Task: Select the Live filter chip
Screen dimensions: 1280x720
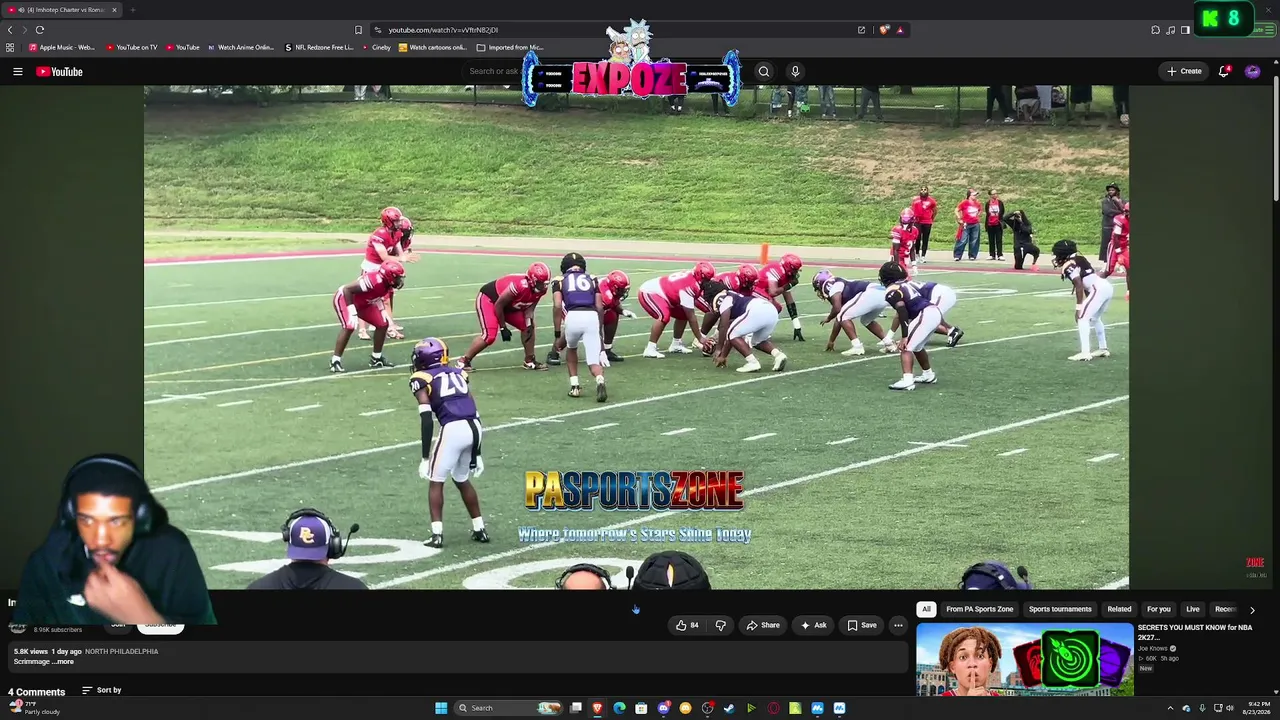Action: tap(1193, 609)
